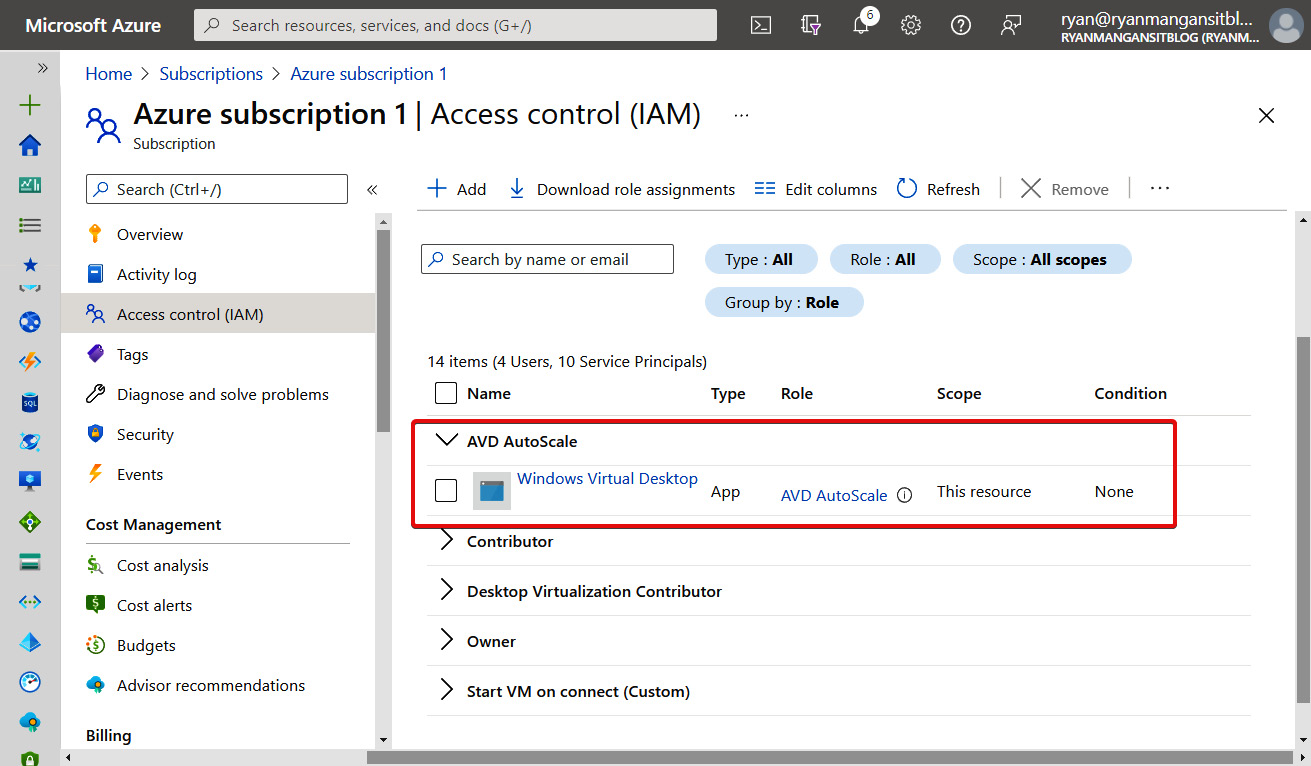The height and width of the screenshot is (766, 1311).
Task: Change the Group by : Role option
Action: click(x=784, y=302)
